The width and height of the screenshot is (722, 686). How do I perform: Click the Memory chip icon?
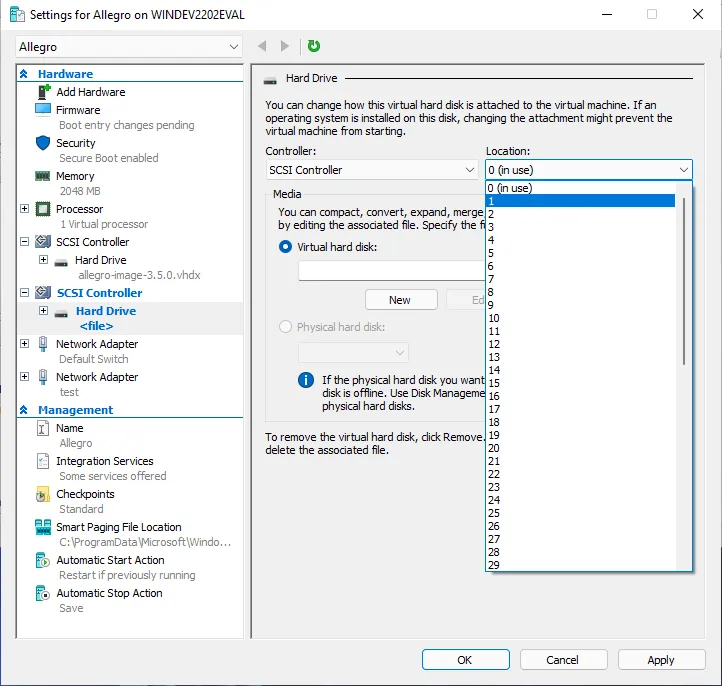(x=43, y=176)
